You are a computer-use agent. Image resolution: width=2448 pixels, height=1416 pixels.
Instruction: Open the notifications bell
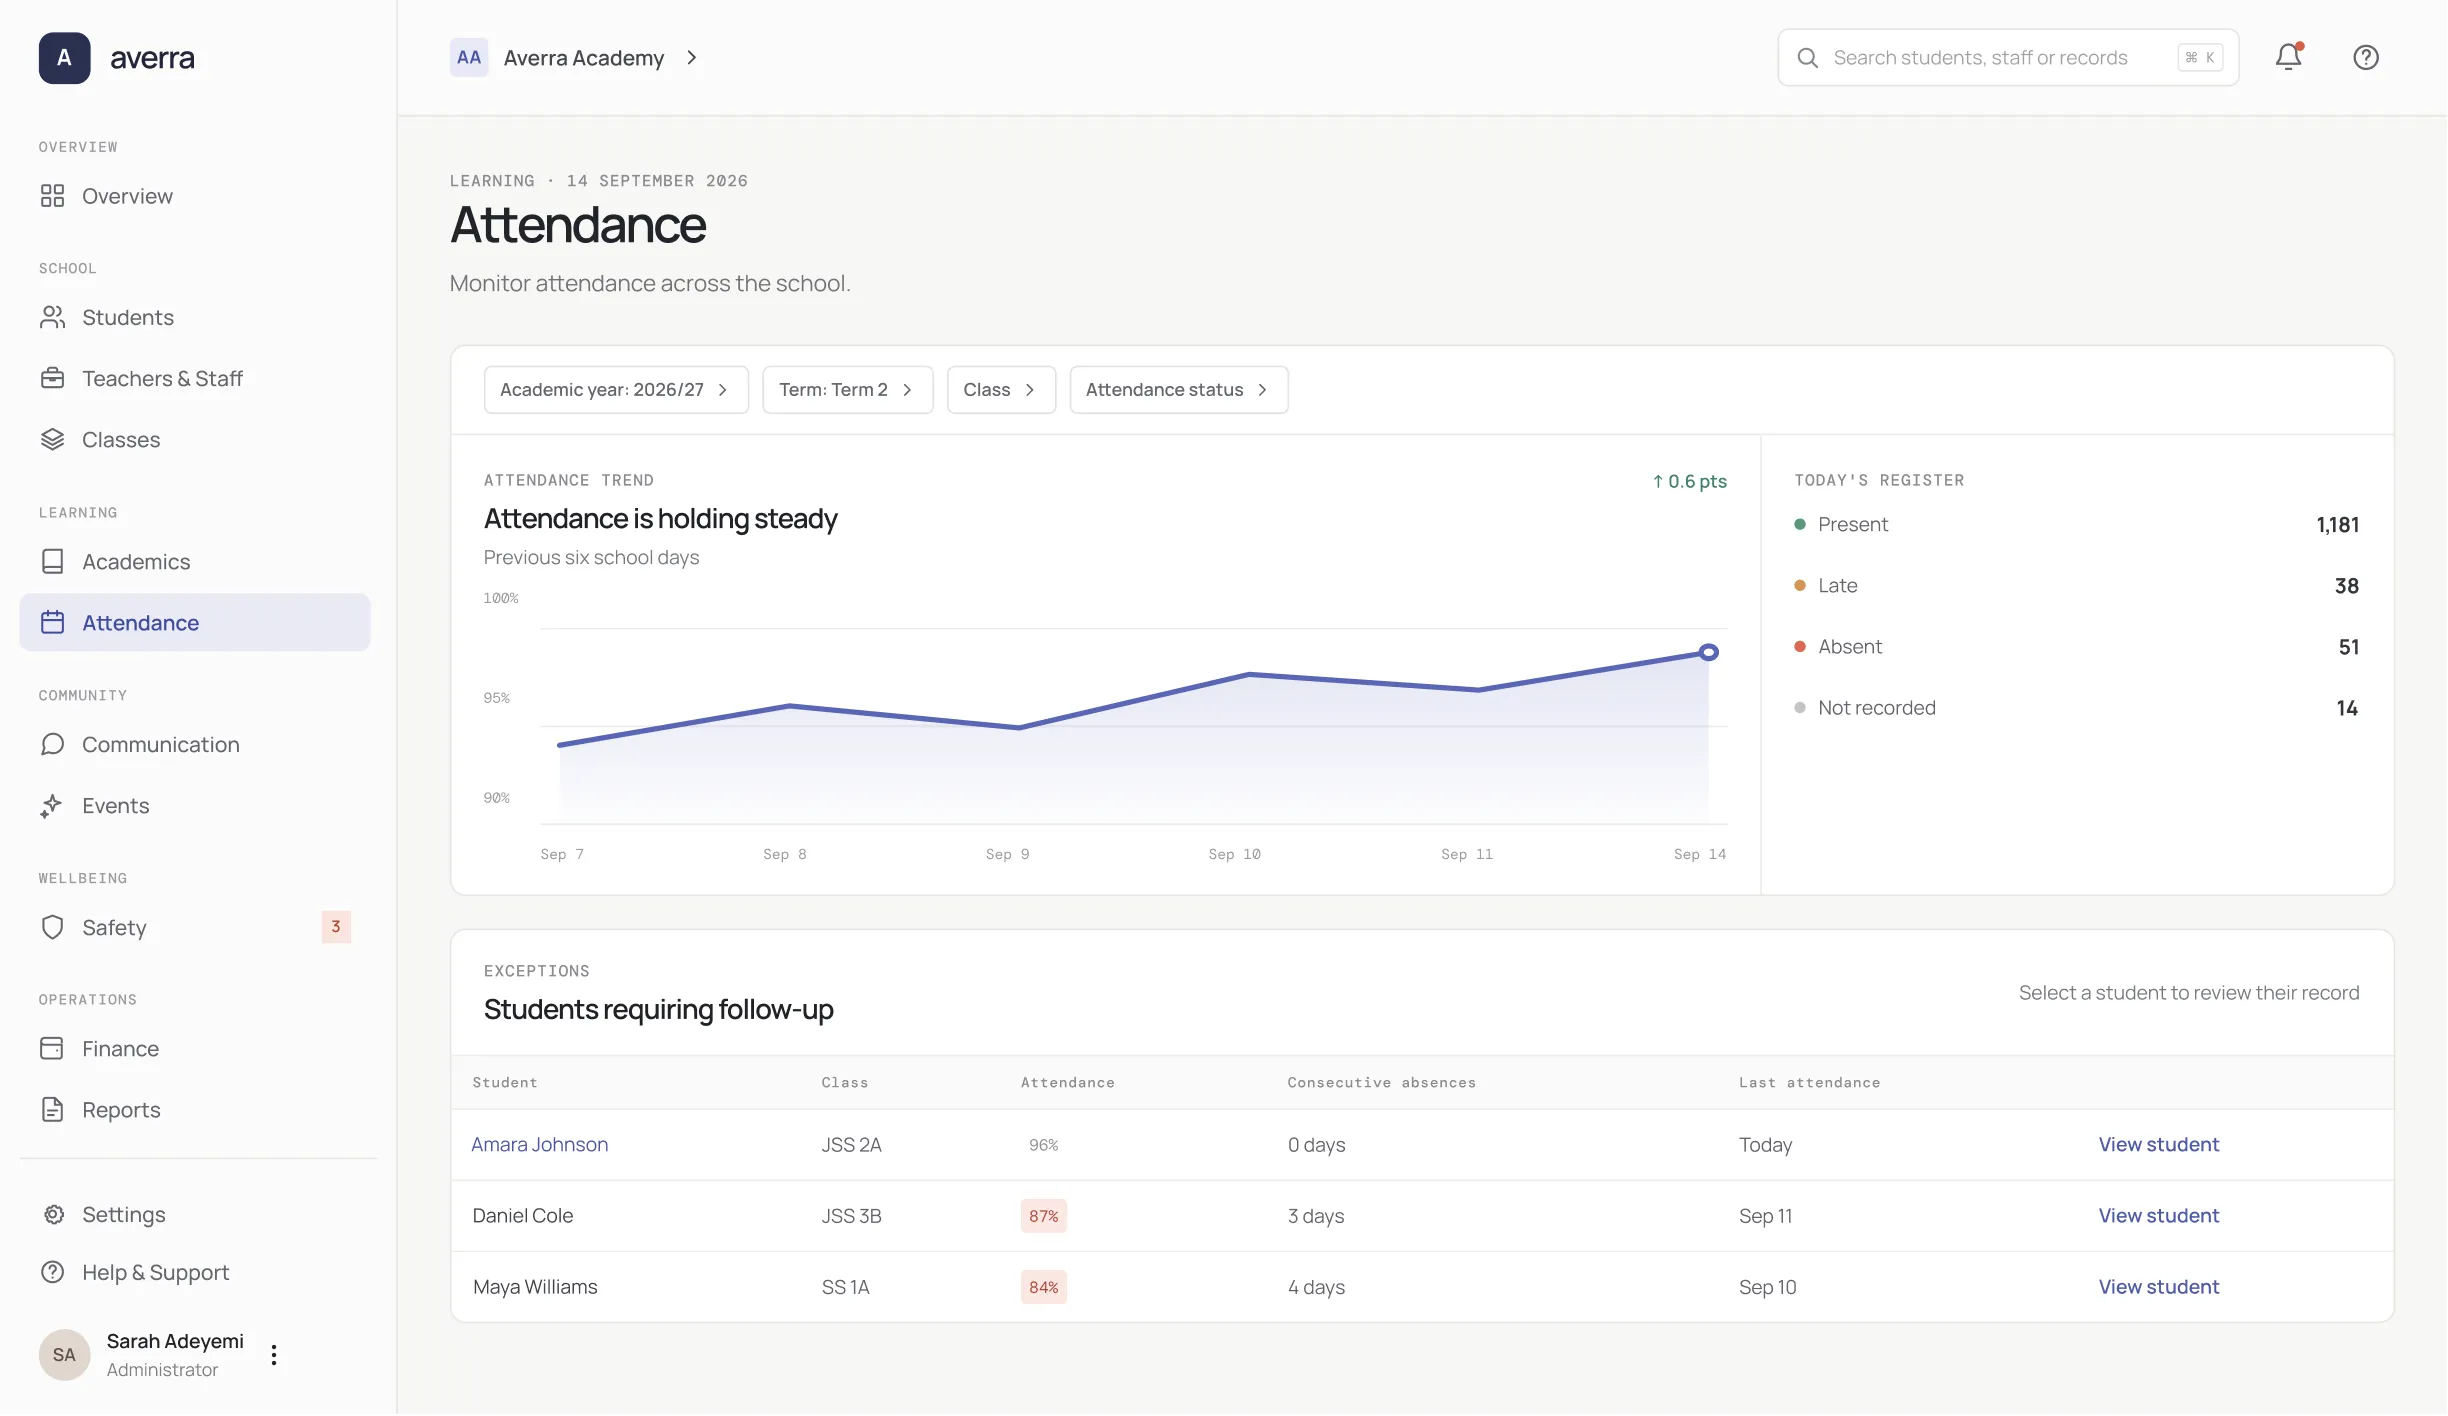coord(2289,57)
